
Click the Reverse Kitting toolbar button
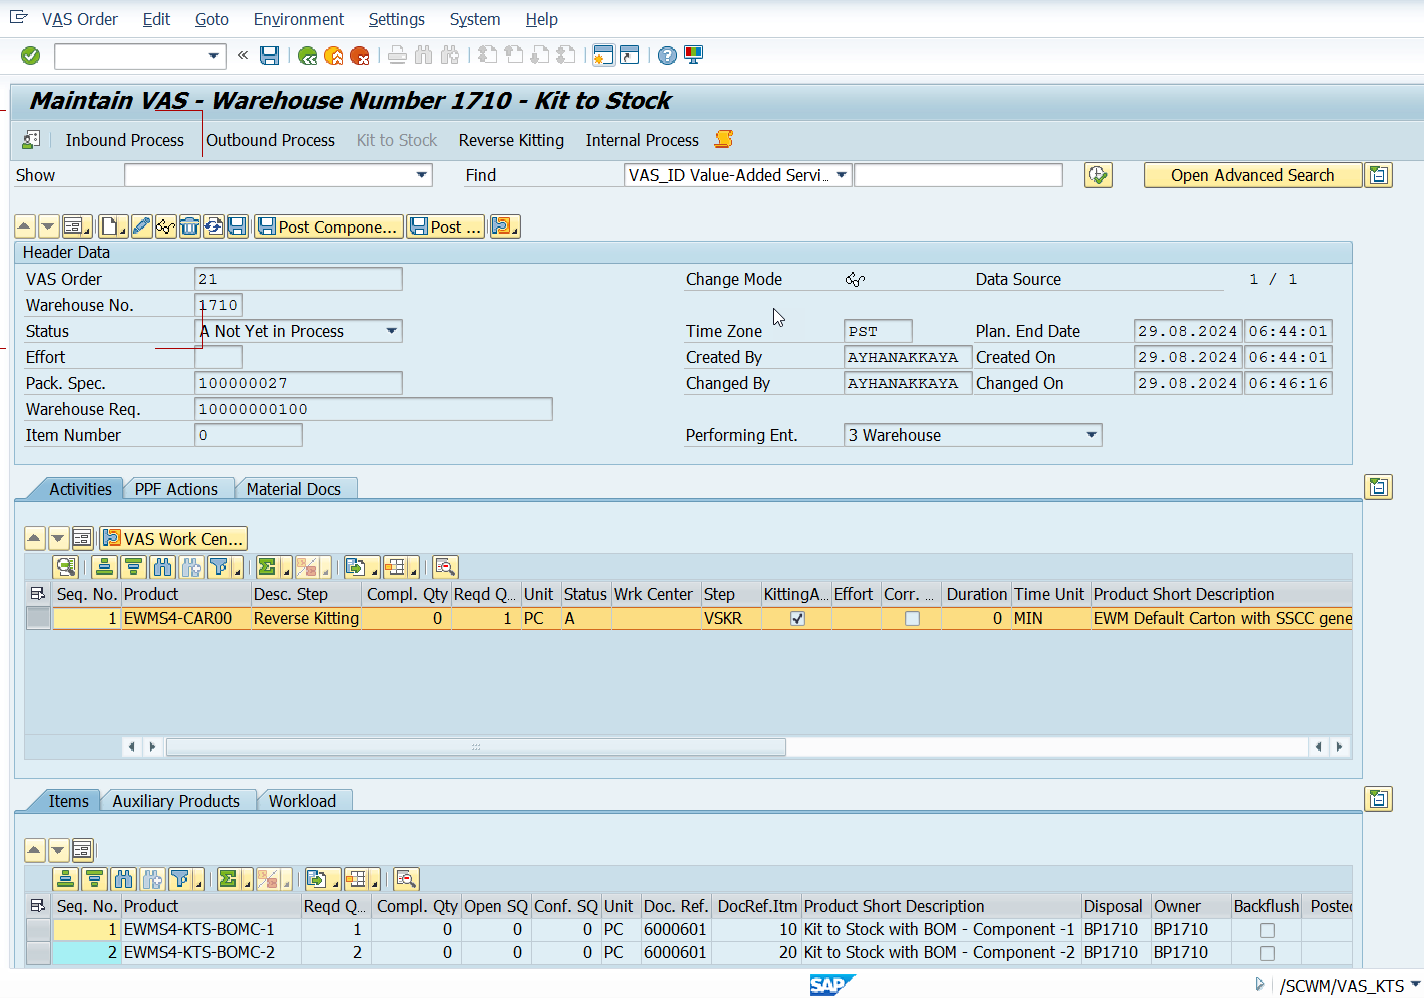[511, 140]
